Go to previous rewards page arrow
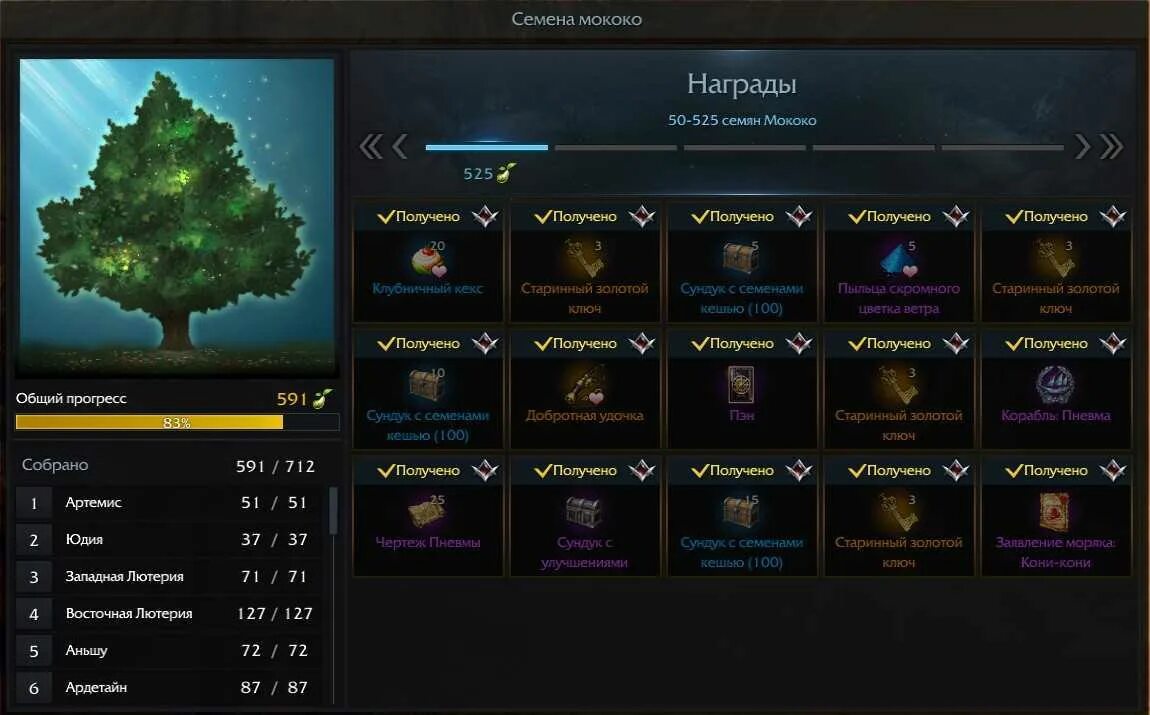 point(400,147)
